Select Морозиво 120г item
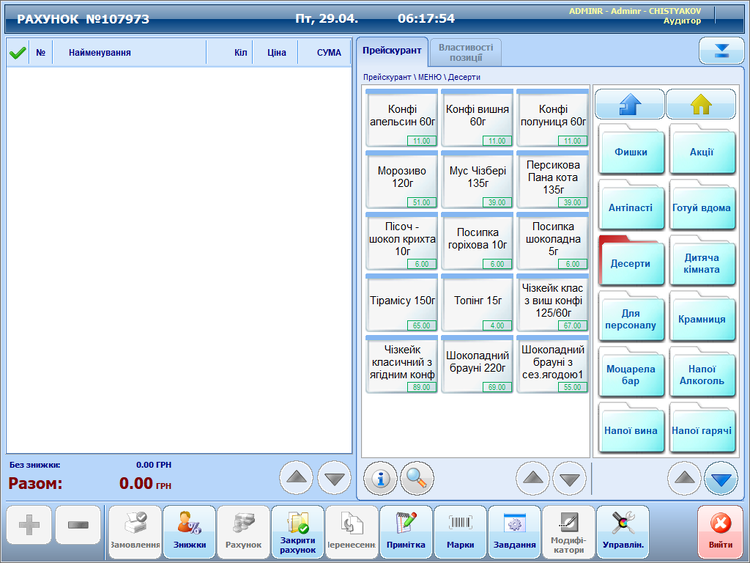The height and width of the screenshot is (563, 750). (x=403, y=178)
